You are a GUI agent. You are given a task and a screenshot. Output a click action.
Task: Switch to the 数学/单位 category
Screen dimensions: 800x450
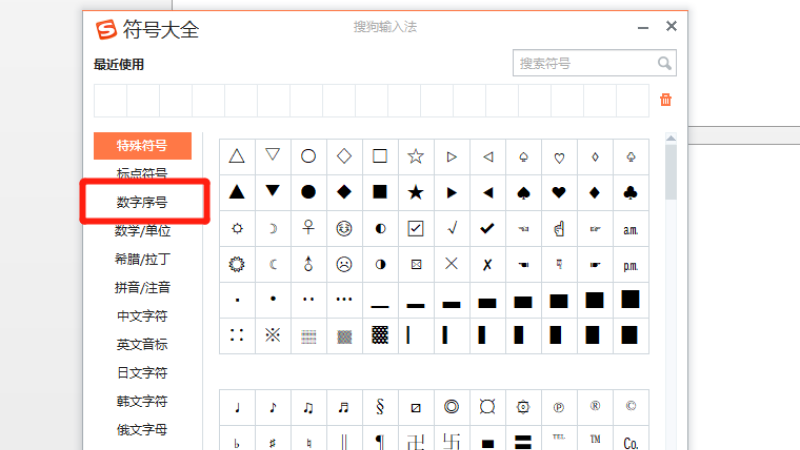(x=142, y=231)
